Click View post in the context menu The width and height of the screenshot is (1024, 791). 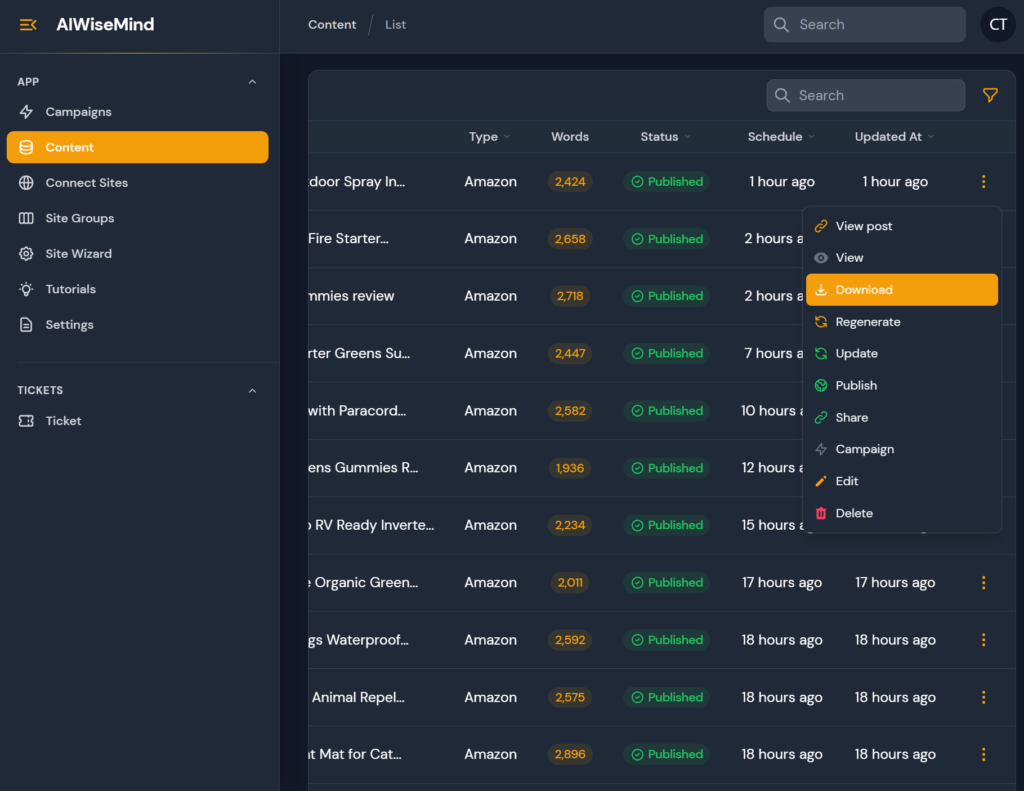tap(863, 226)
